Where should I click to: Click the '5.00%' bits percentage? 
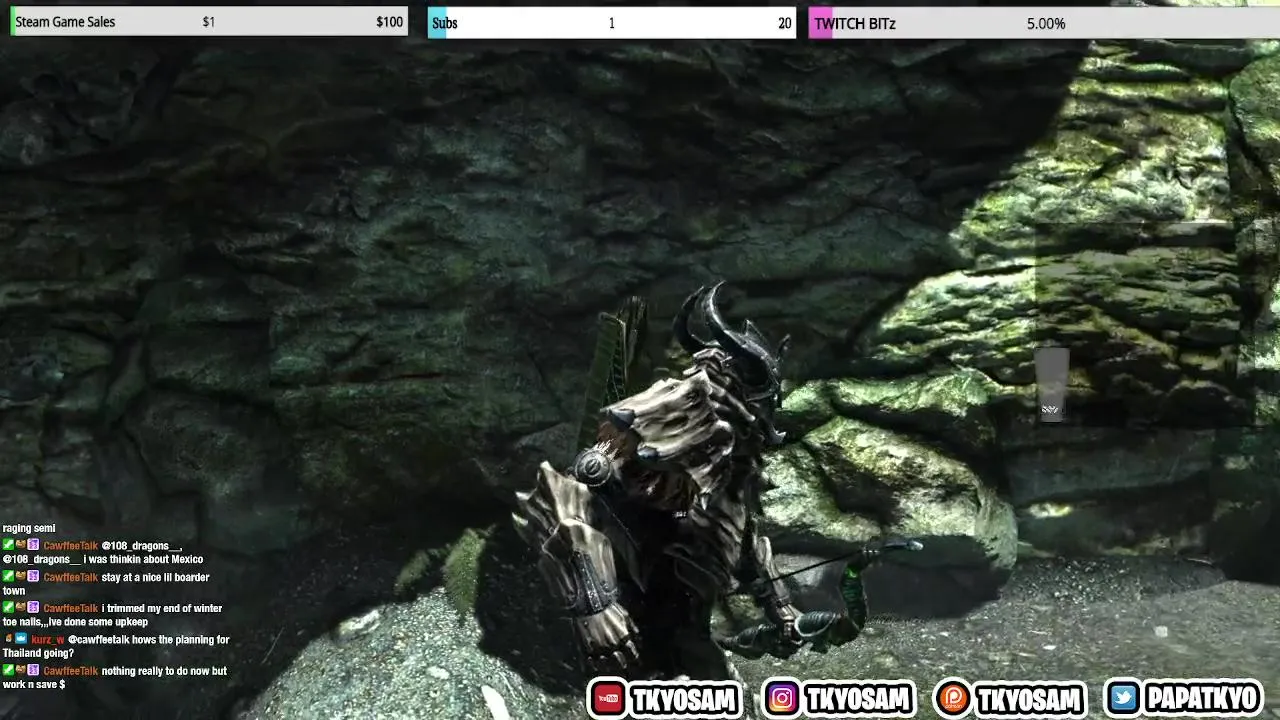tap(1046, 23)
